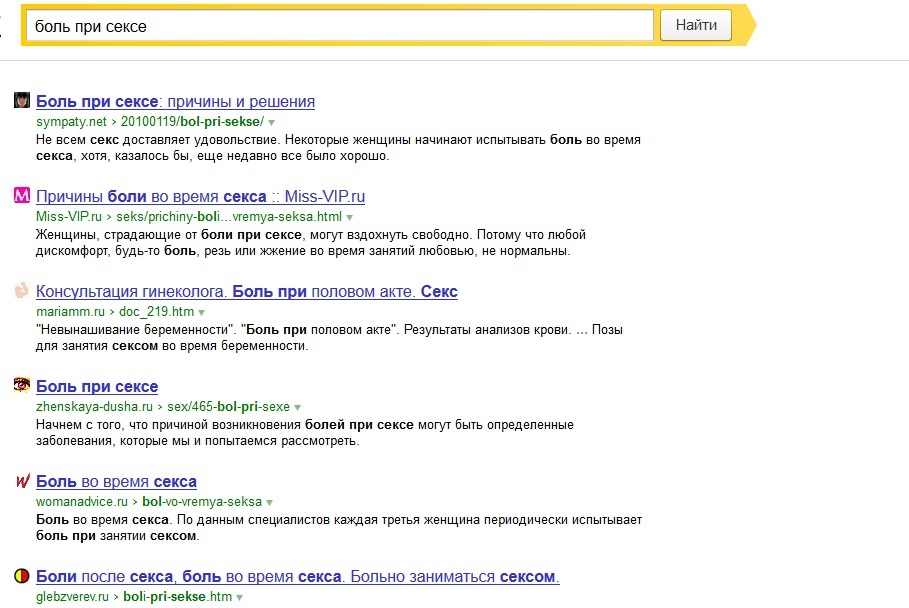Click the boli-pri-sekse.htm path link
The width and height of the screenshot is (909, 608).
[x=177, y=597]
